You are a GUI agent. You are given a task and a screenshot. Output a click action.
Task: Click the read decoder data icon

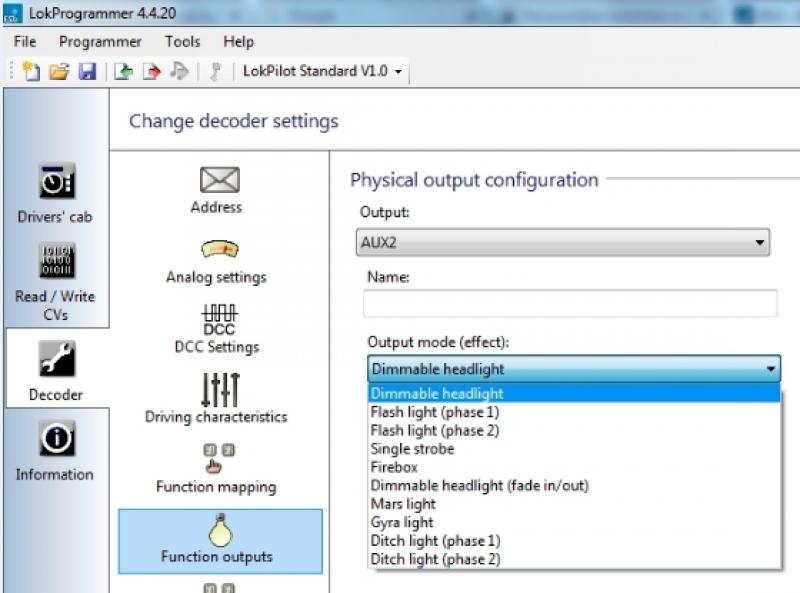tap(123, 71)
